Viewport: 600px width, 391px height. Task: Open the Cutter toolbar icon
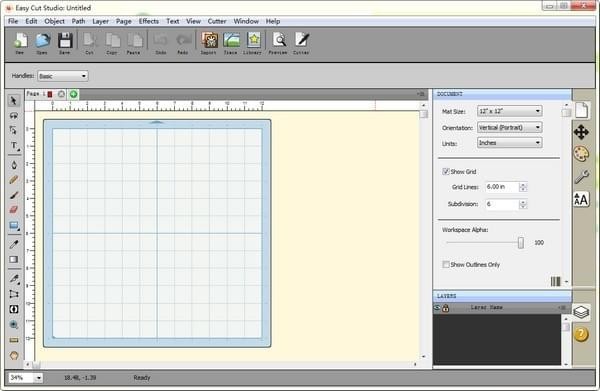point(302,40)
